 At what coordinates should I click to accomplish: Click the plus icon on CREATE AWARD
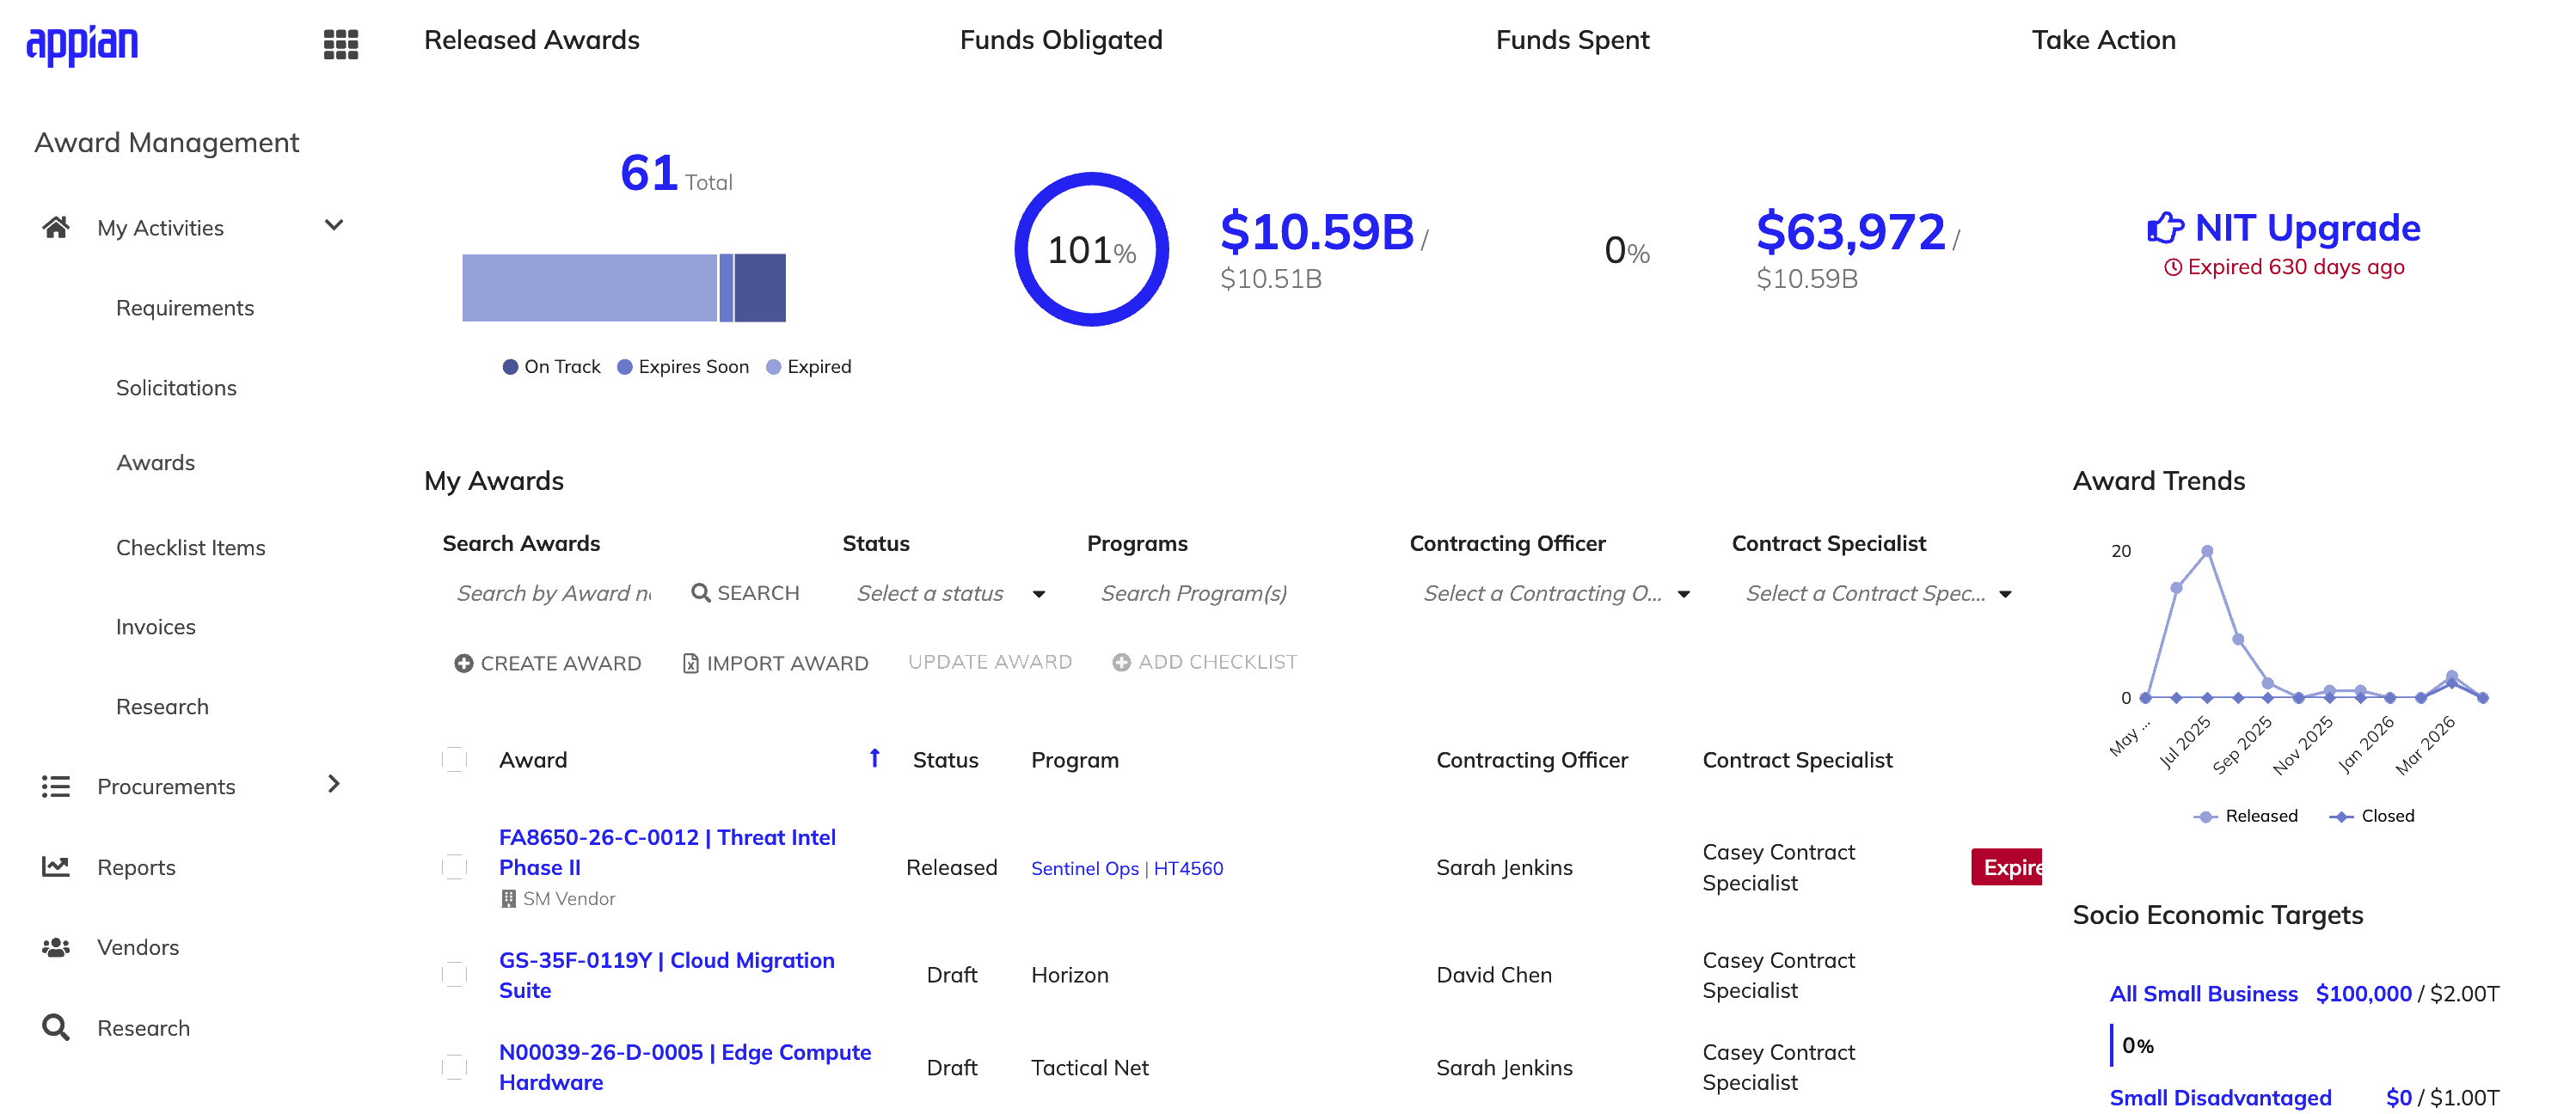tap(464, 663)
